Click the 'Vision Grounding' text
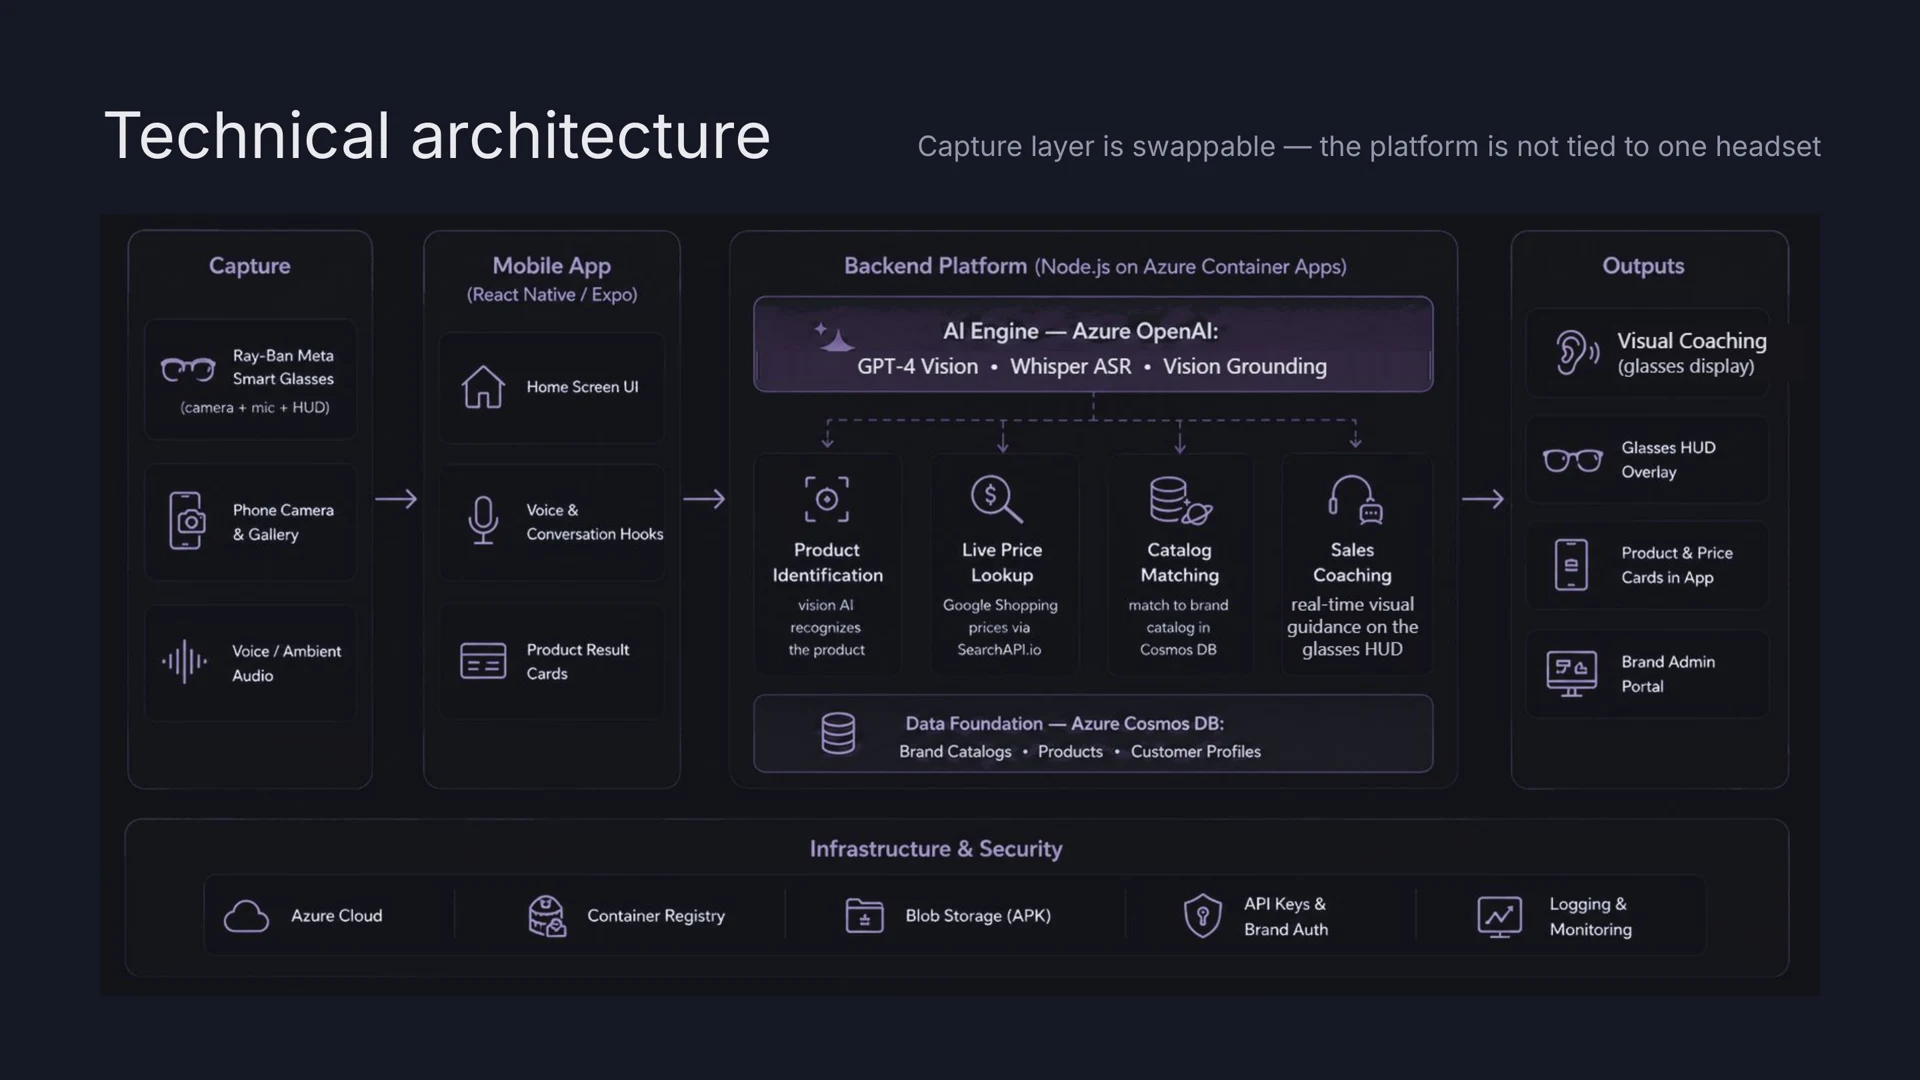 1244,367
